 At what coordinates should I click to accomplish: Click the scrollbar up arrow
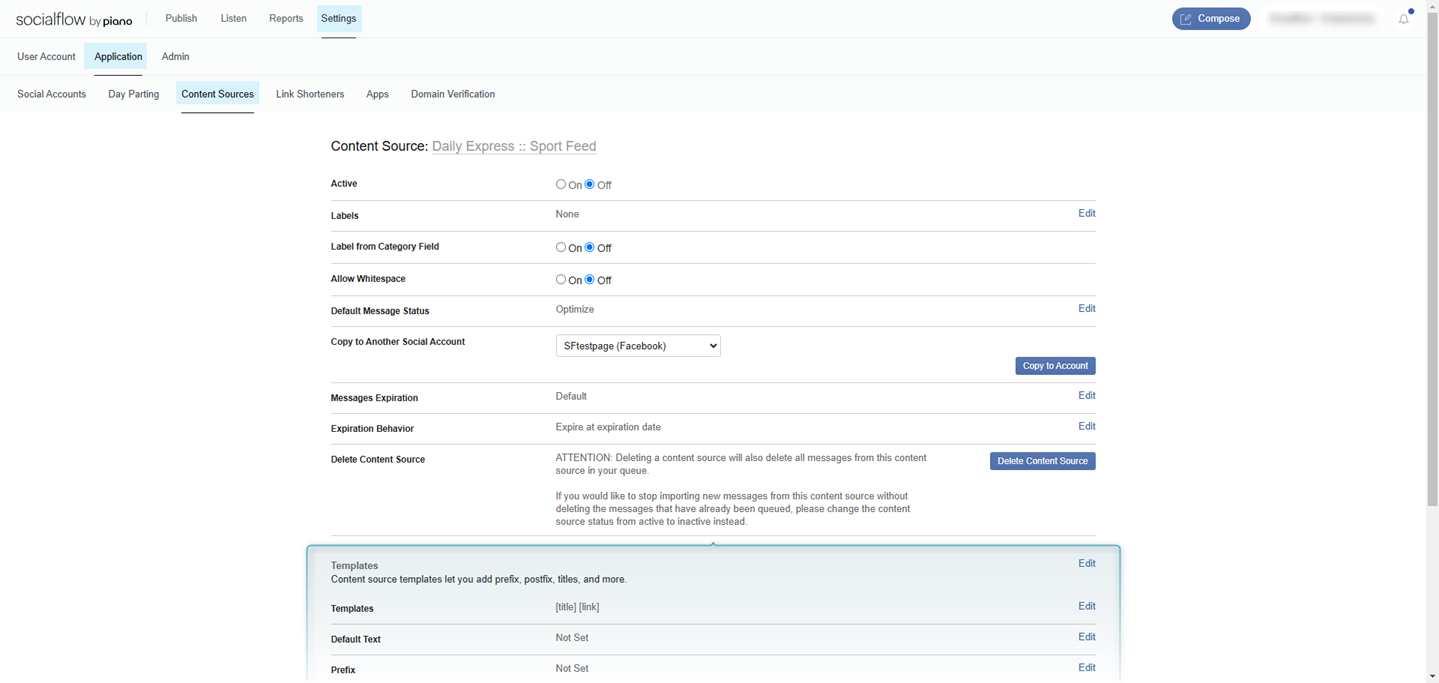pos(1432,6)
